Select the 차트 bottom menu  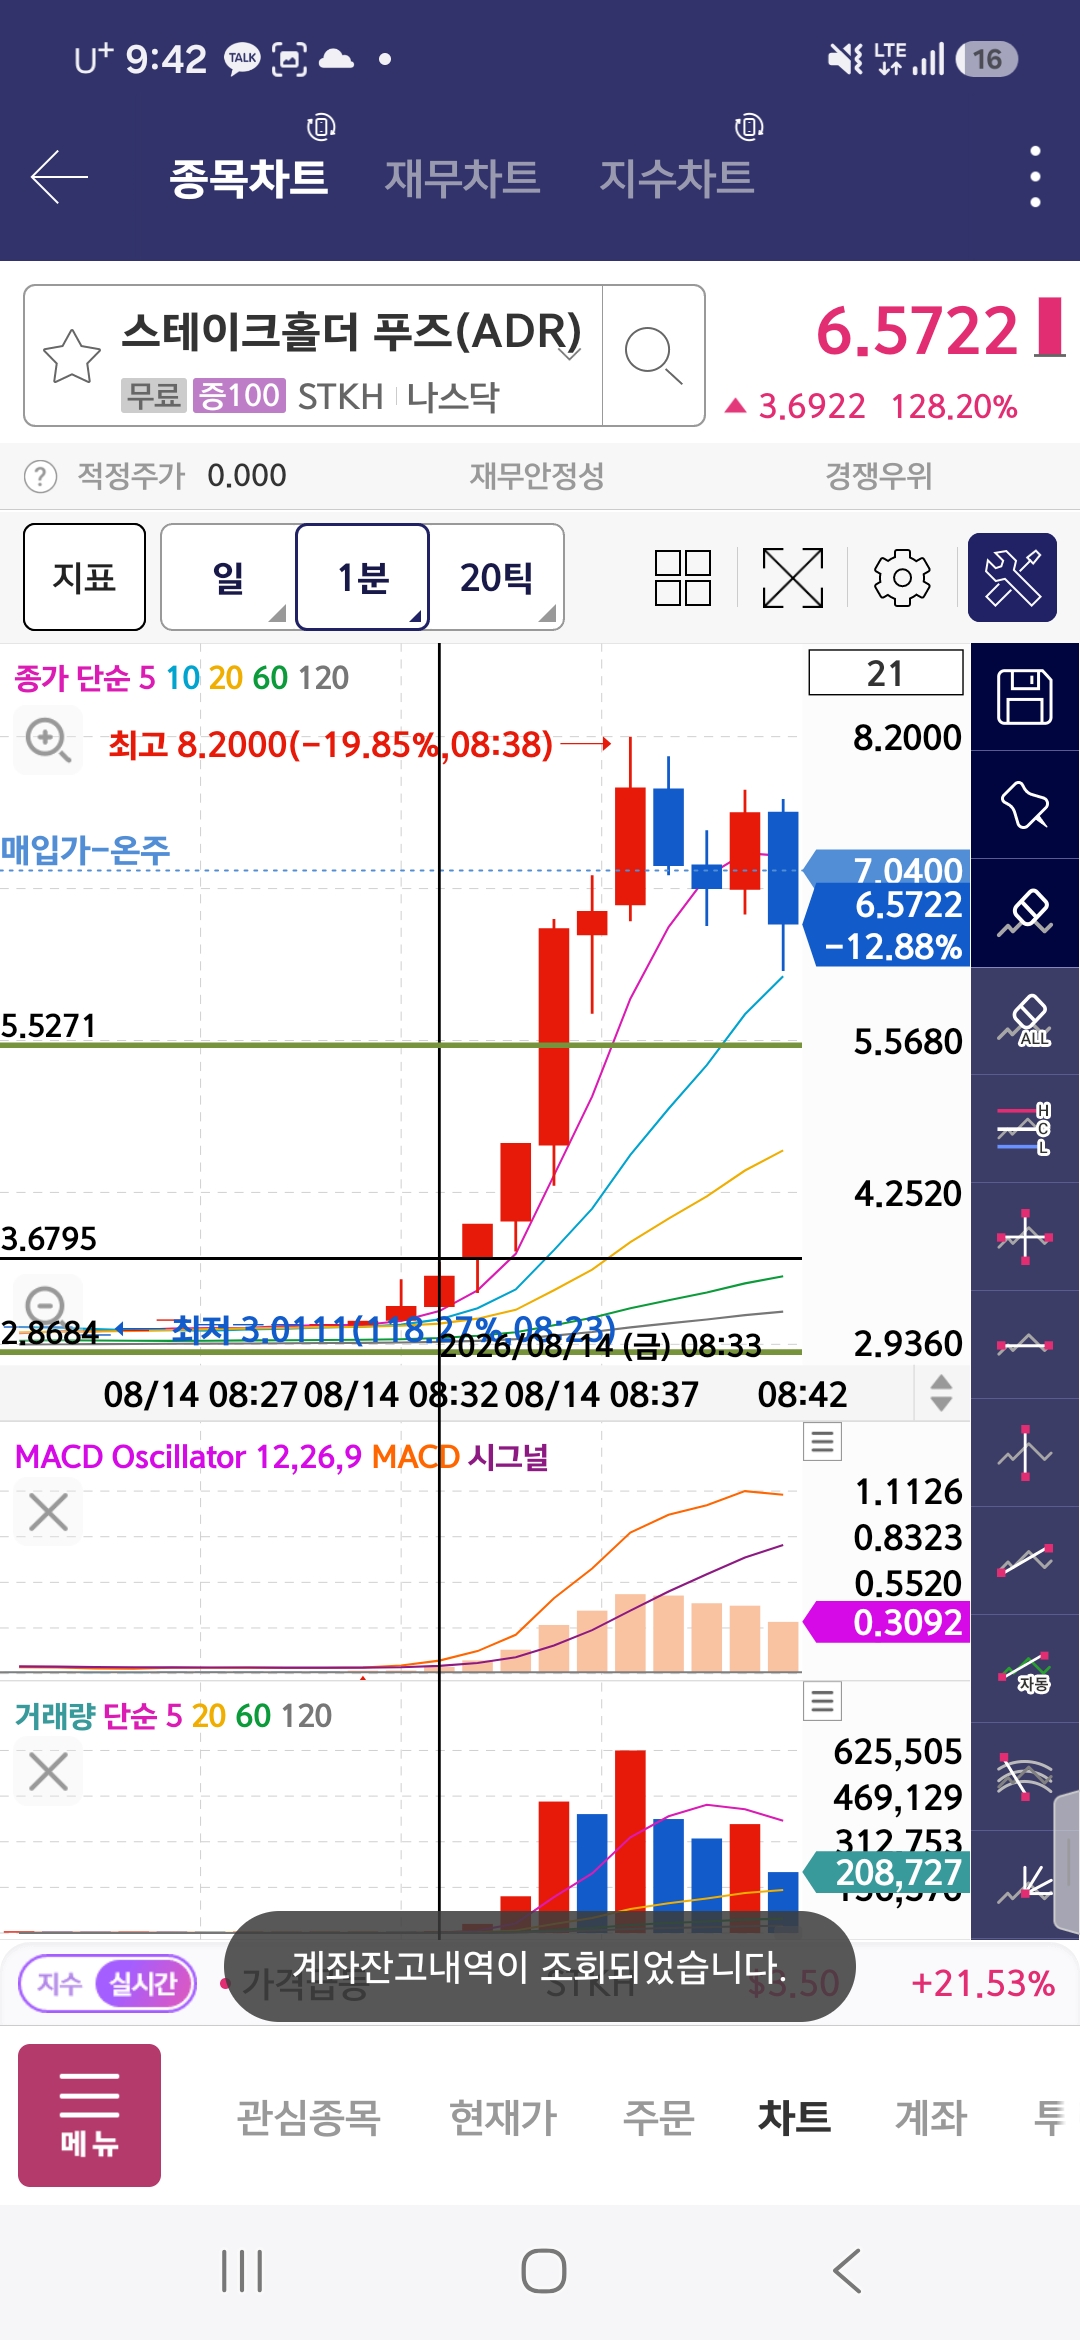point(794,2117)
